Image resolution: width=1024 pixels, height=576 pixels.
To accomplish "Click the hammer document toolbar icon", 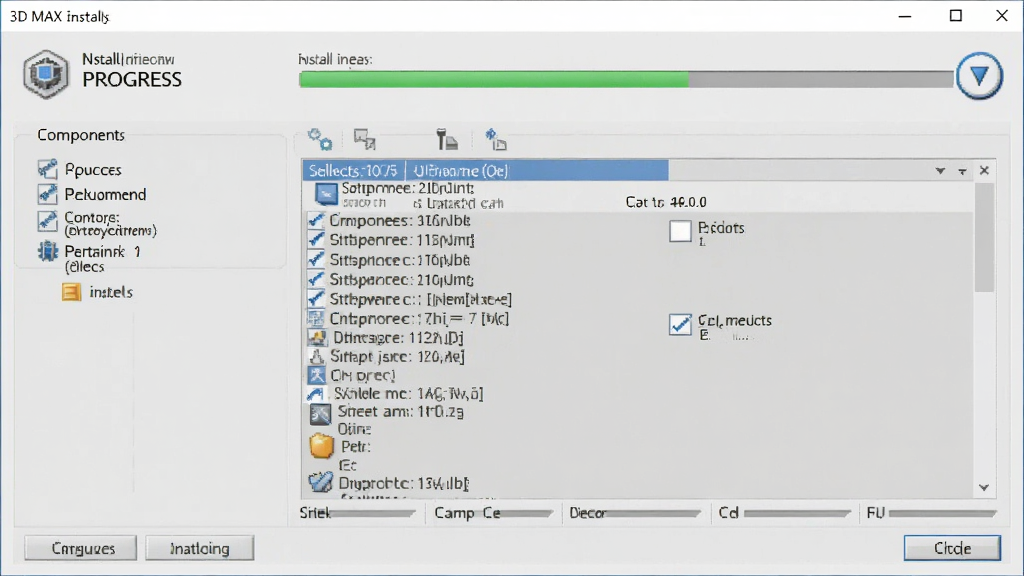I will tap(447, 139).
